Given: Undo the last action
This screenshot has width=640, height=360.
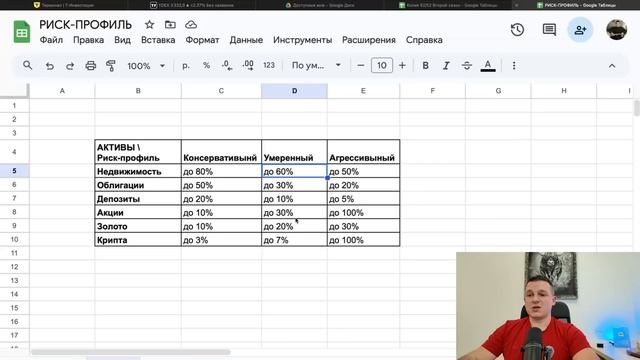Looking at the screenshot, I should click(x=50, y=66).
